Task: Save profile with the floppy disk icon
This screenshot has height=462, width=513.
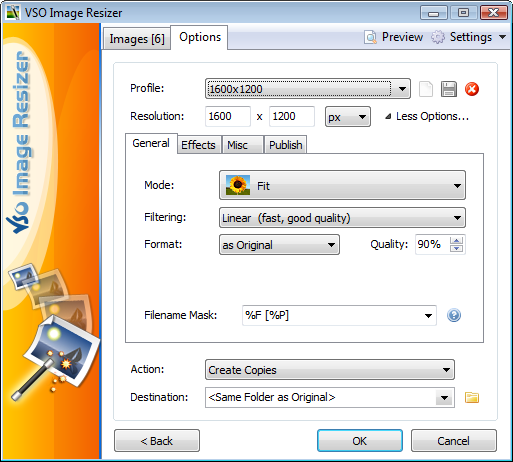Action: click(x=449, y=89)
